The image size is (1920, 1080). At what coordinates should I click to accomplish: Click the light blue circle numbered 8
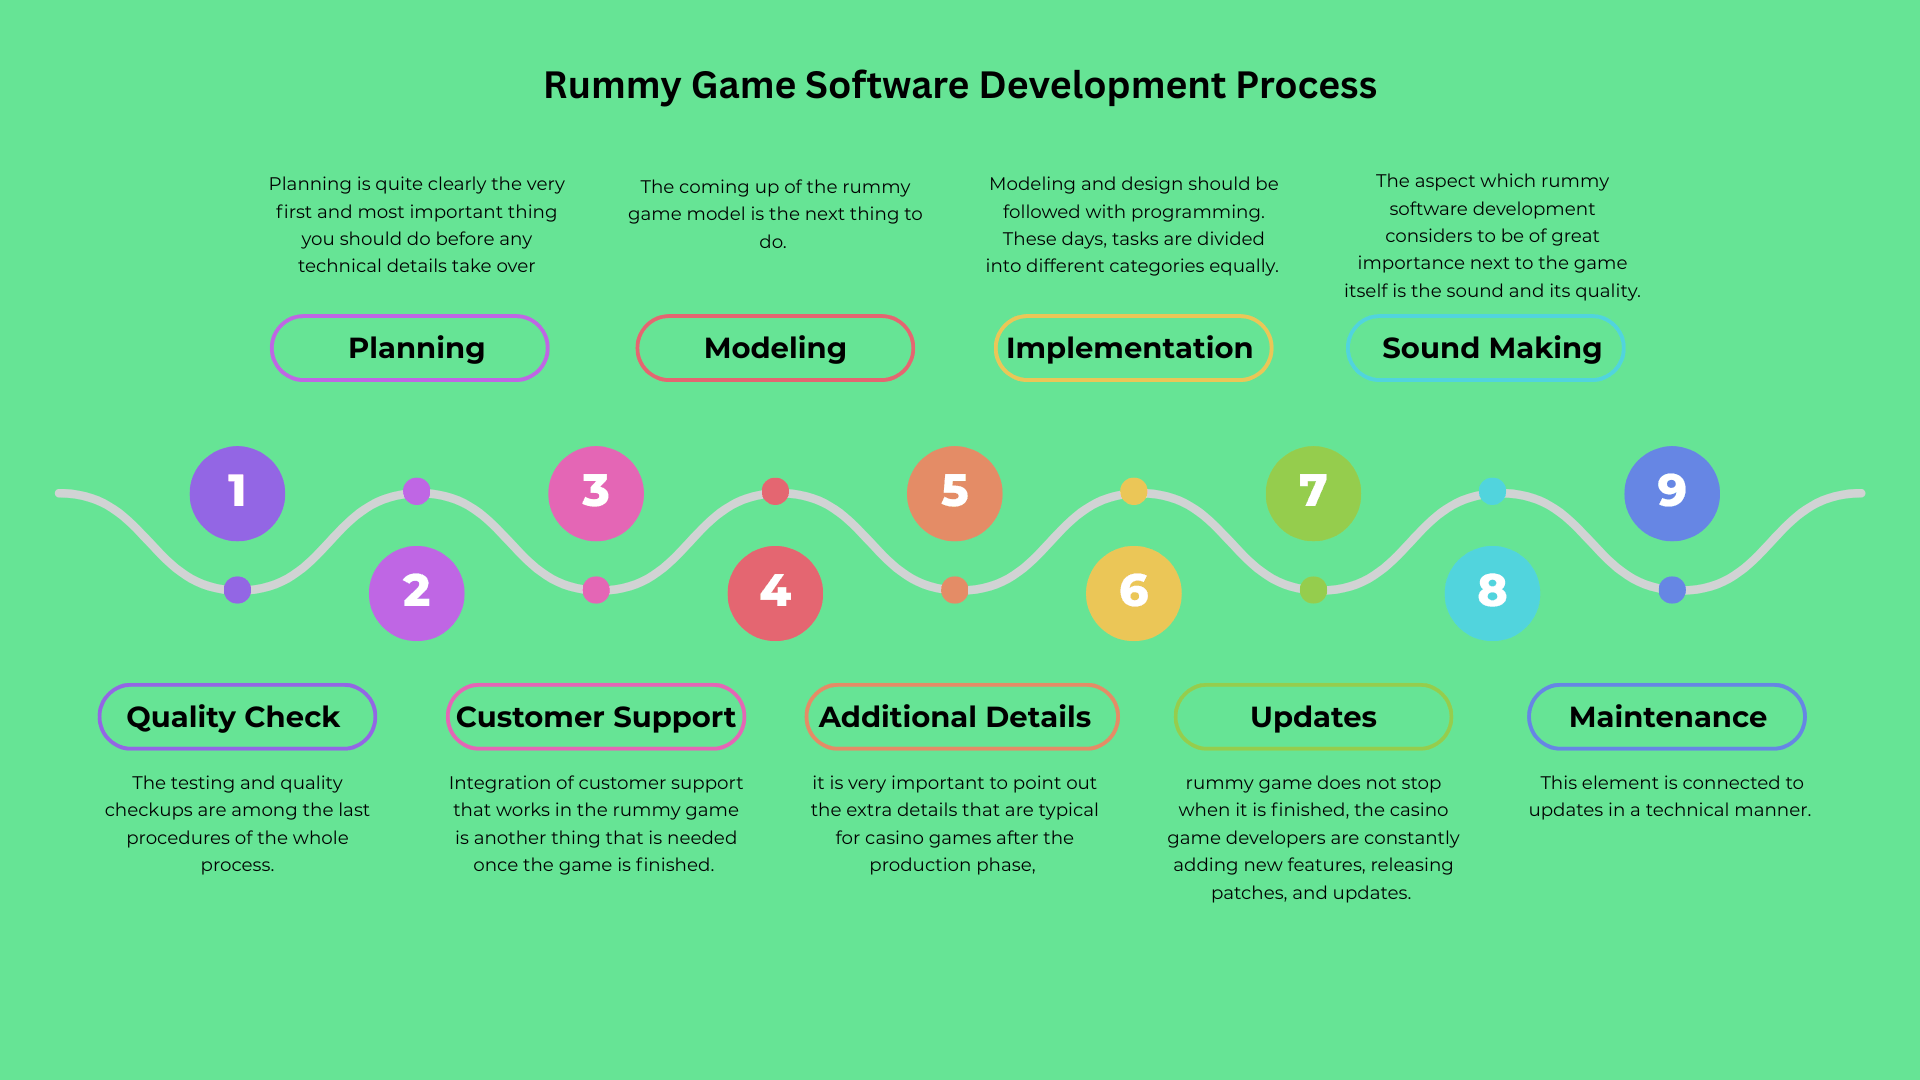coord(1492,593)
